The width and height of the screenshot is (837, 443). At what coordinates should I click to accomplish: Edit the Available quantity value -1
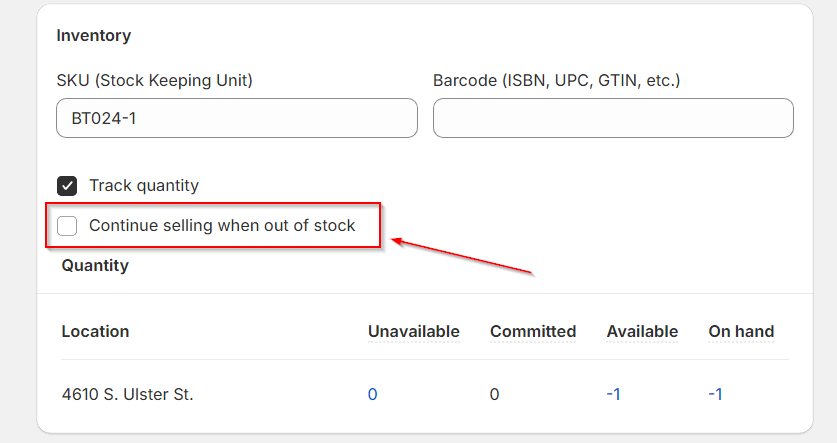(x=613, y=394)
